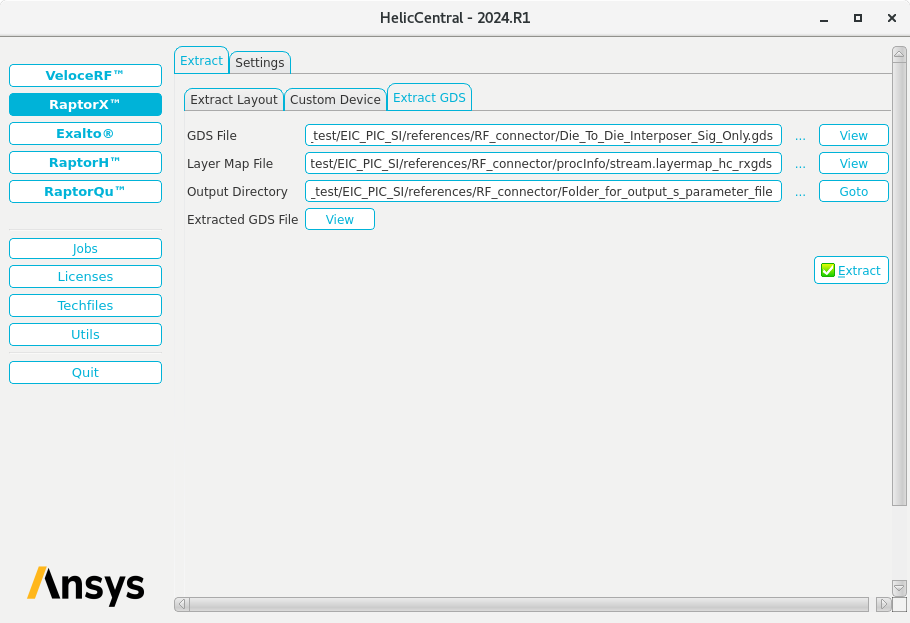
Task: View the Layer Map File
Action: click(x=854, y=163)
